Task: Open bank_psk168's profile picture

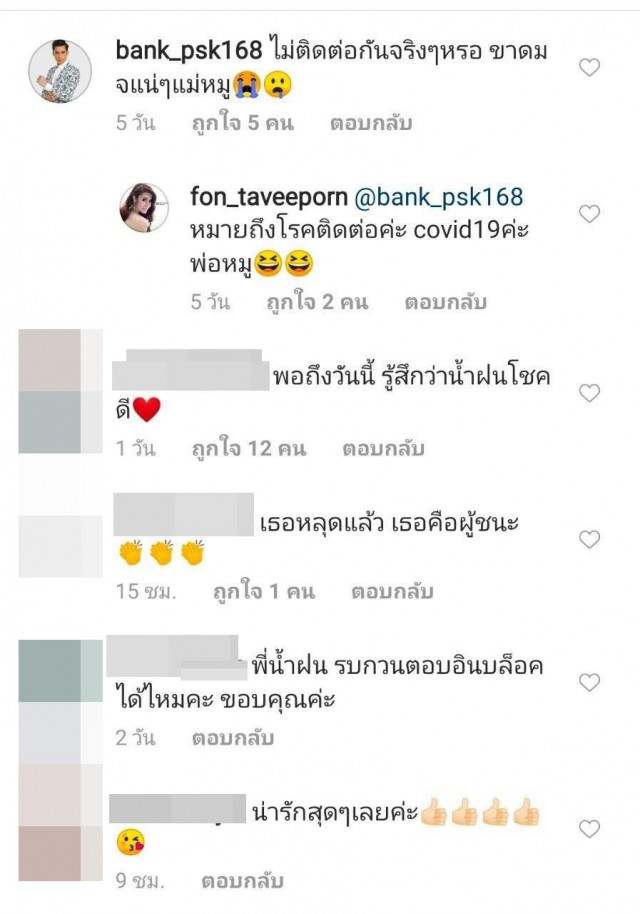Action: 60,71
